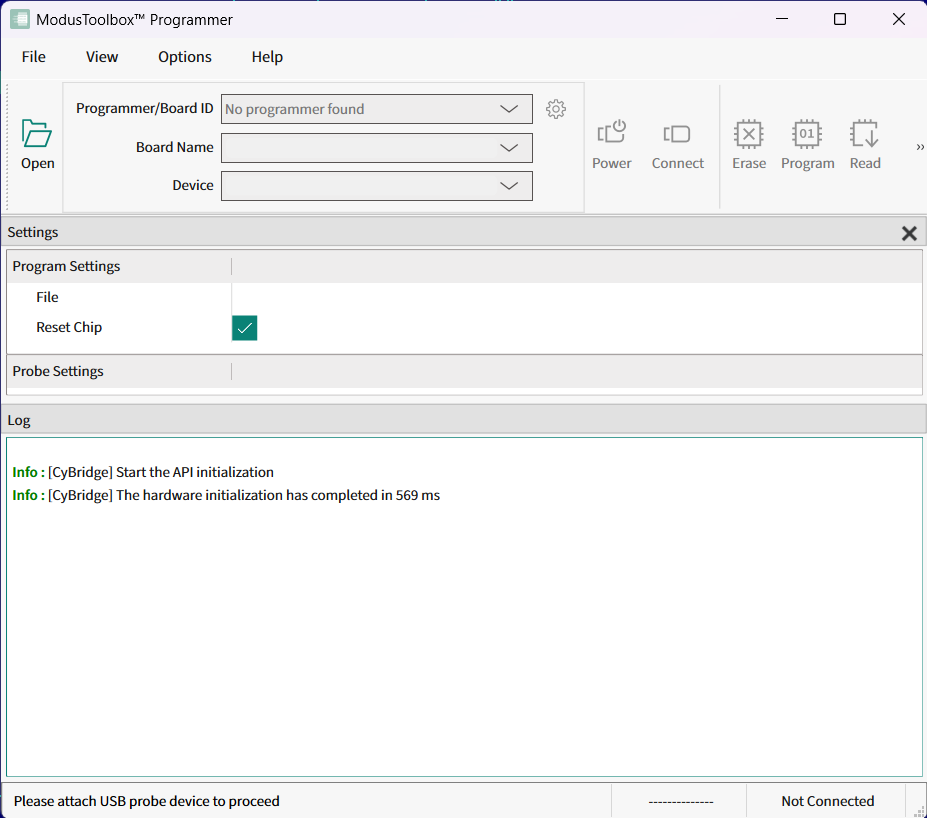Click the Board Name label
The width and height of the screenshot is (927, 818).
(x=174, y=147)
